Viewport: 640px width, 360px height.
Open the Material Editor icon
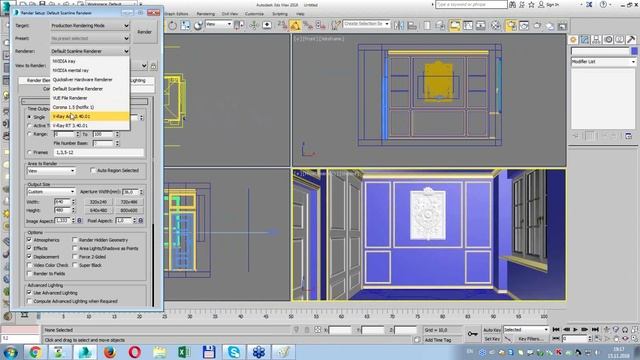(496, 25)
